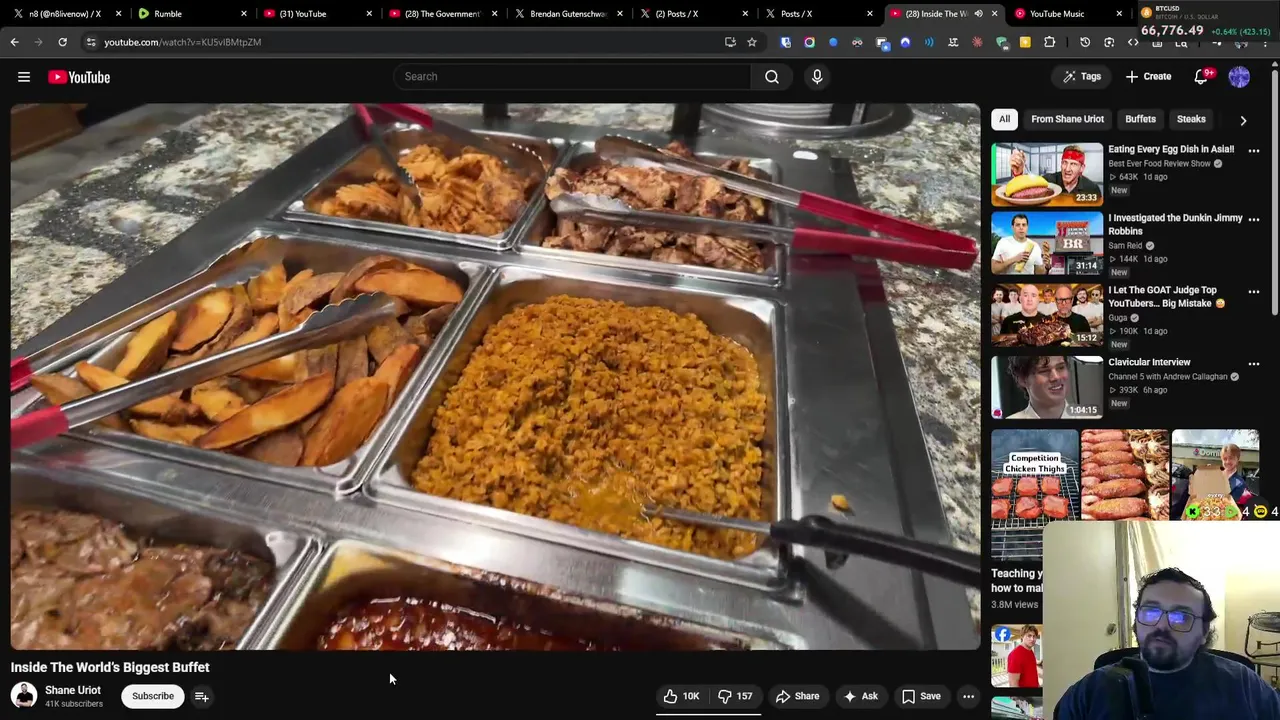The image size is (1280, 720).
Task: View site information icon in address bar
Action: point(91,42)
